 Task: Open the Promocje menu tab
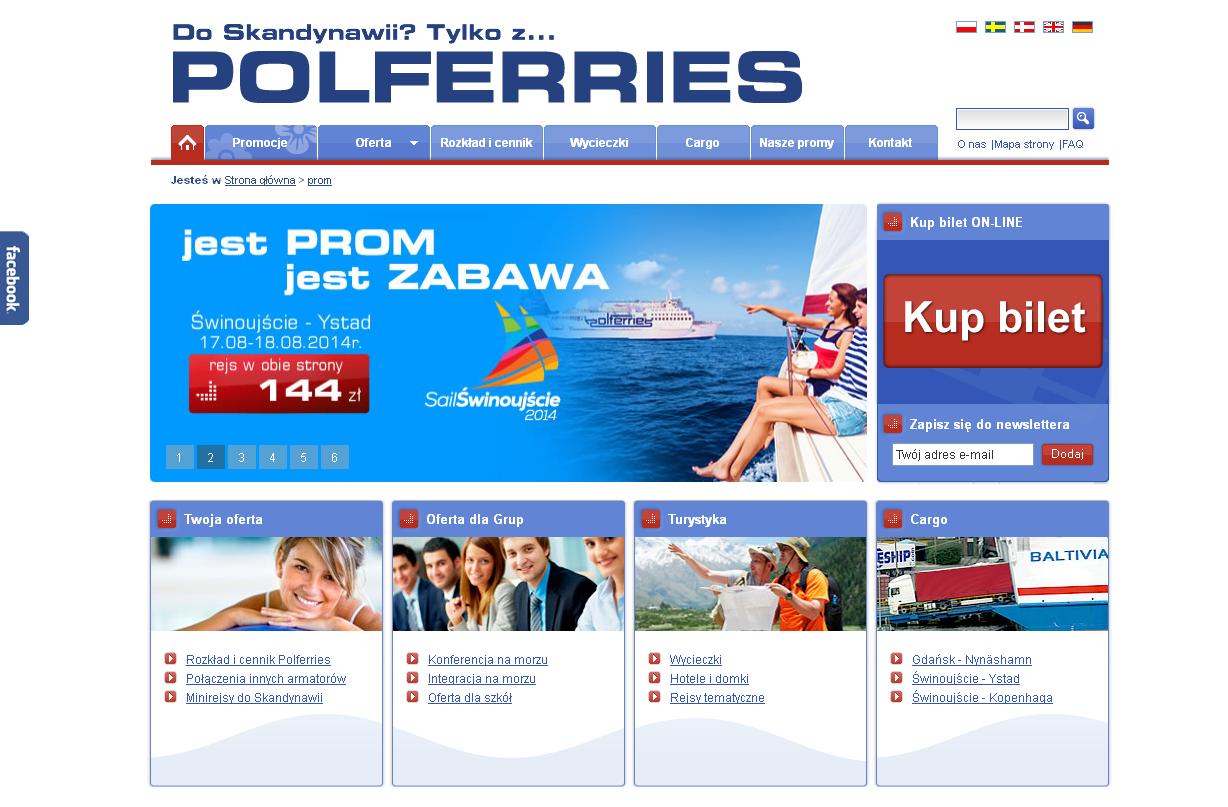[x=261, y=142]
